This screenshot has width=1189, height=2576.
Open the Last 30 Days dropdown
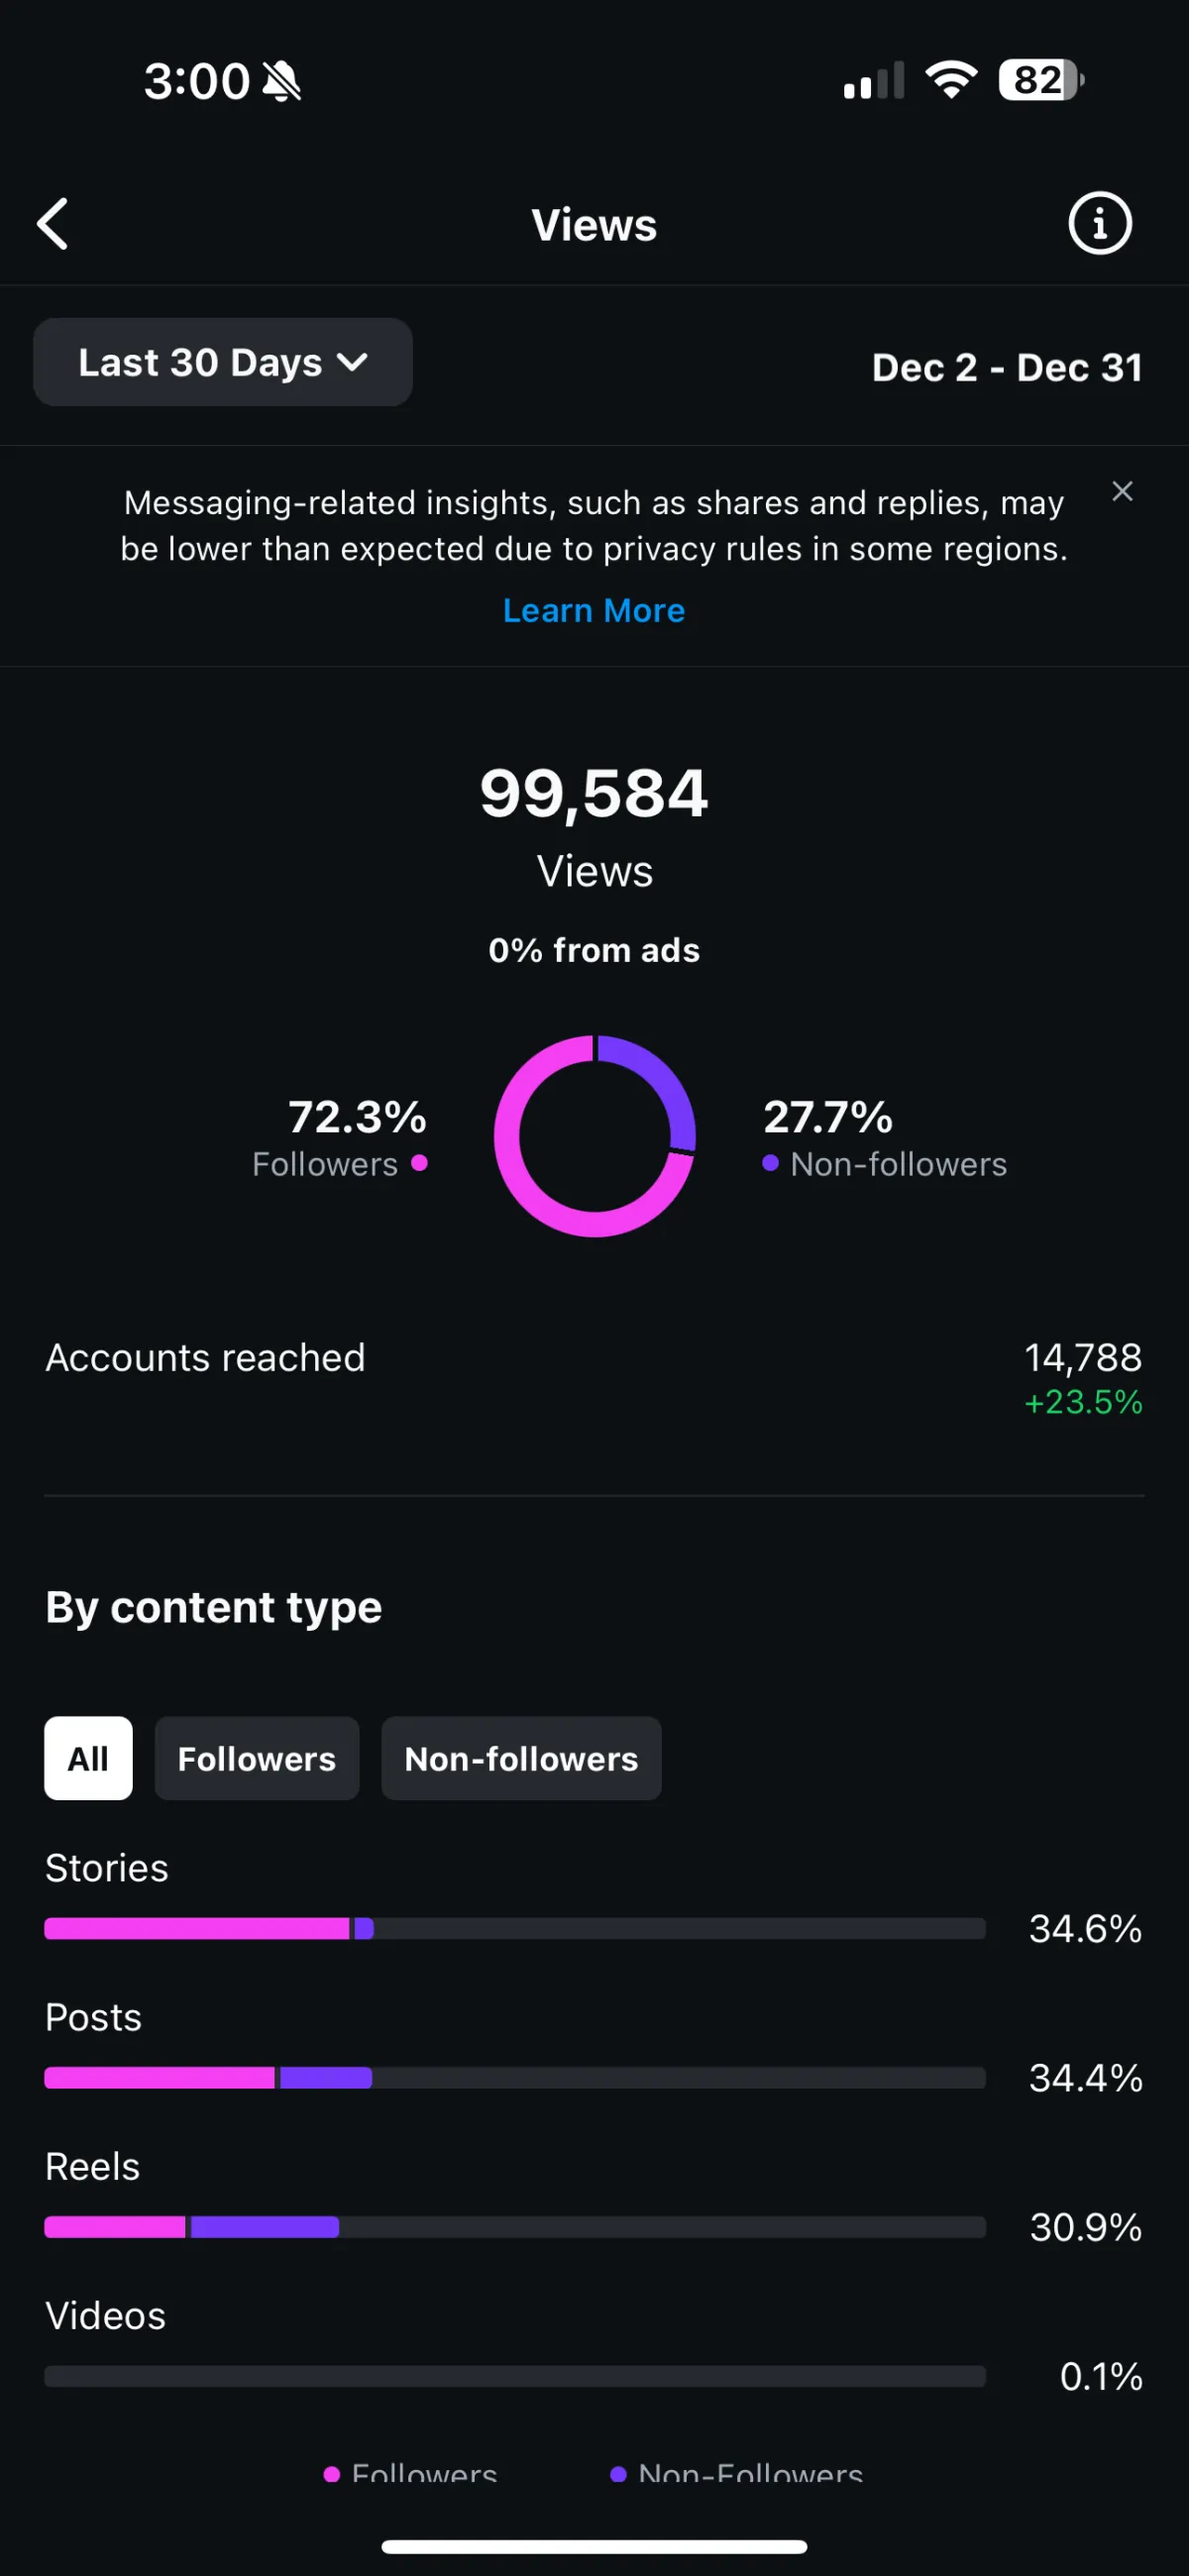(x=223, y=362)
